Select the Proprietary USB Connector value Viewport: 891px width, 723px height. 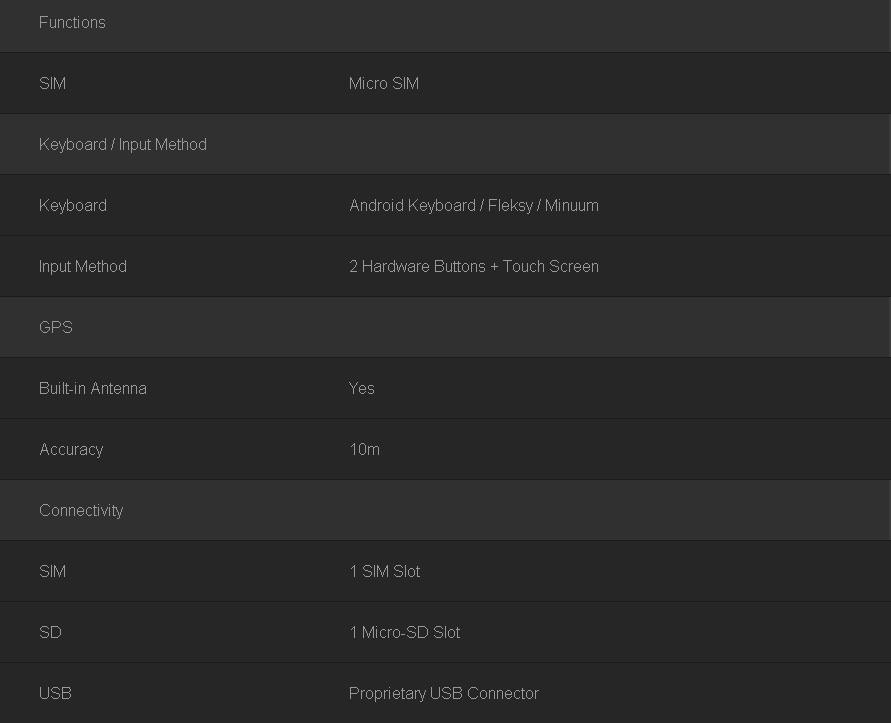(x=444, y=693)
